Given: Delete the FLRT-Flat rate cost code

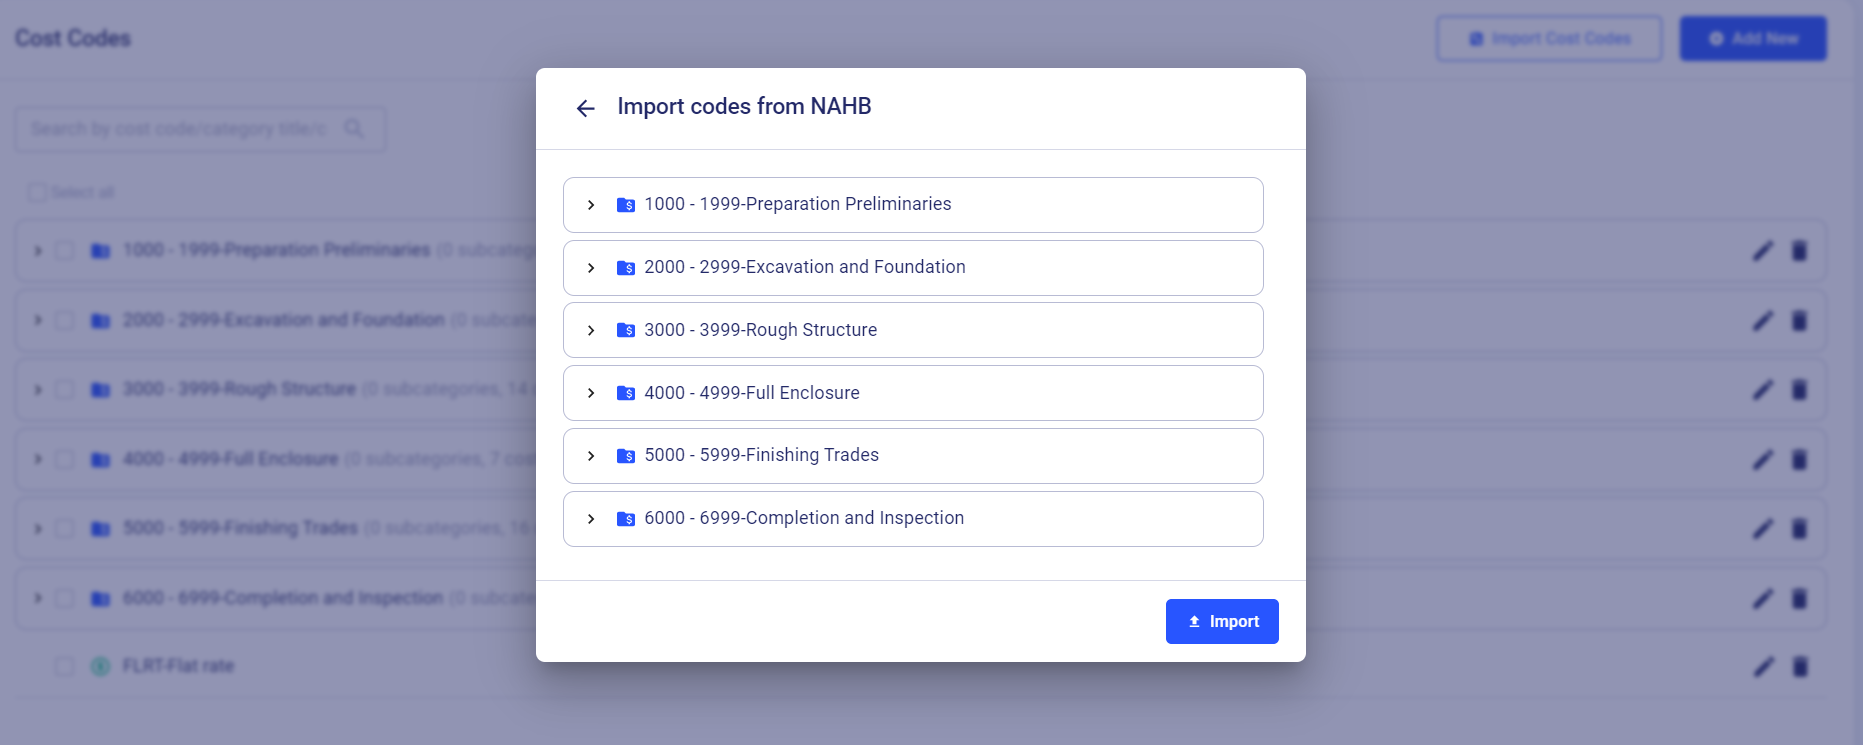Looking at the screenshot, I should [1799, 666].
